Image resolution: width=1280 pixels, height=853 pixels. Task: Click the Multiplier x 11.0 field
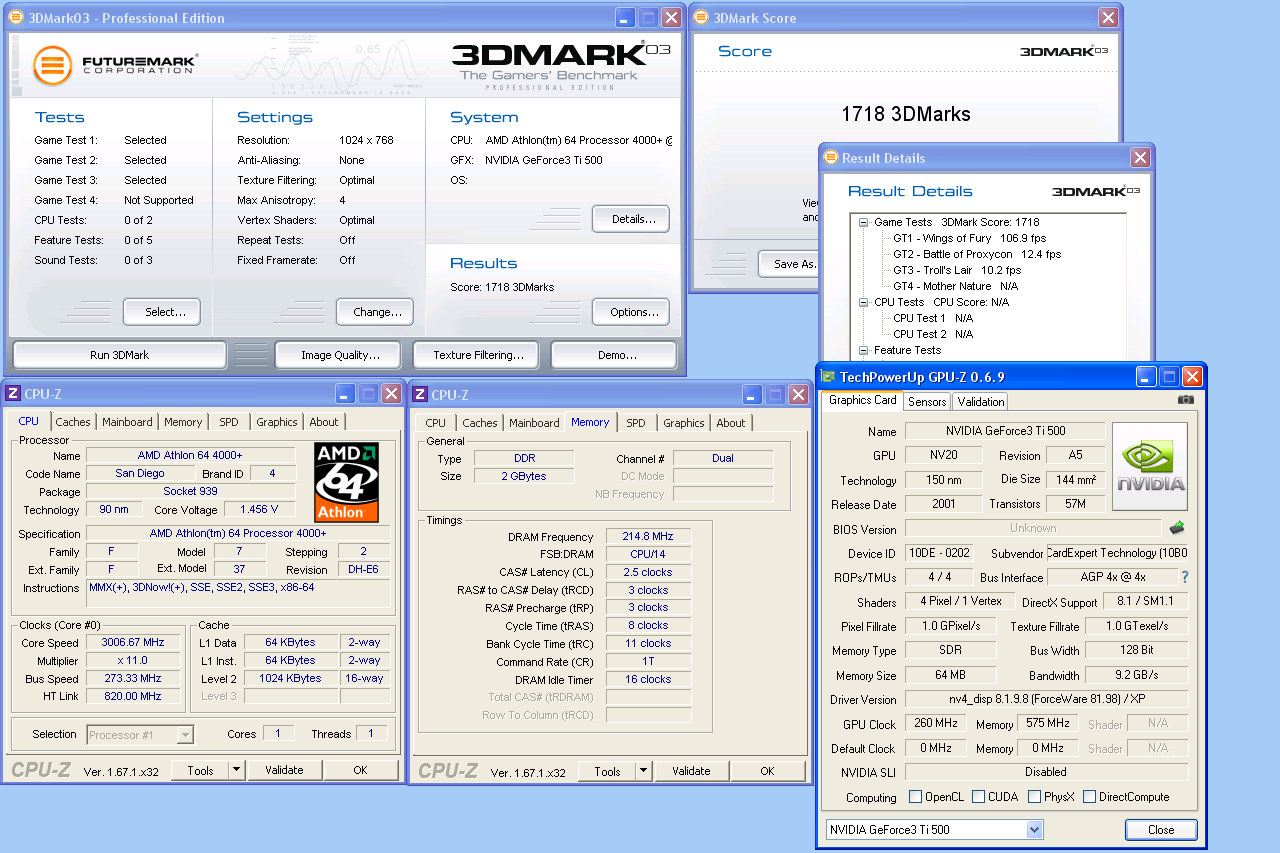click(x=133, y=661)
